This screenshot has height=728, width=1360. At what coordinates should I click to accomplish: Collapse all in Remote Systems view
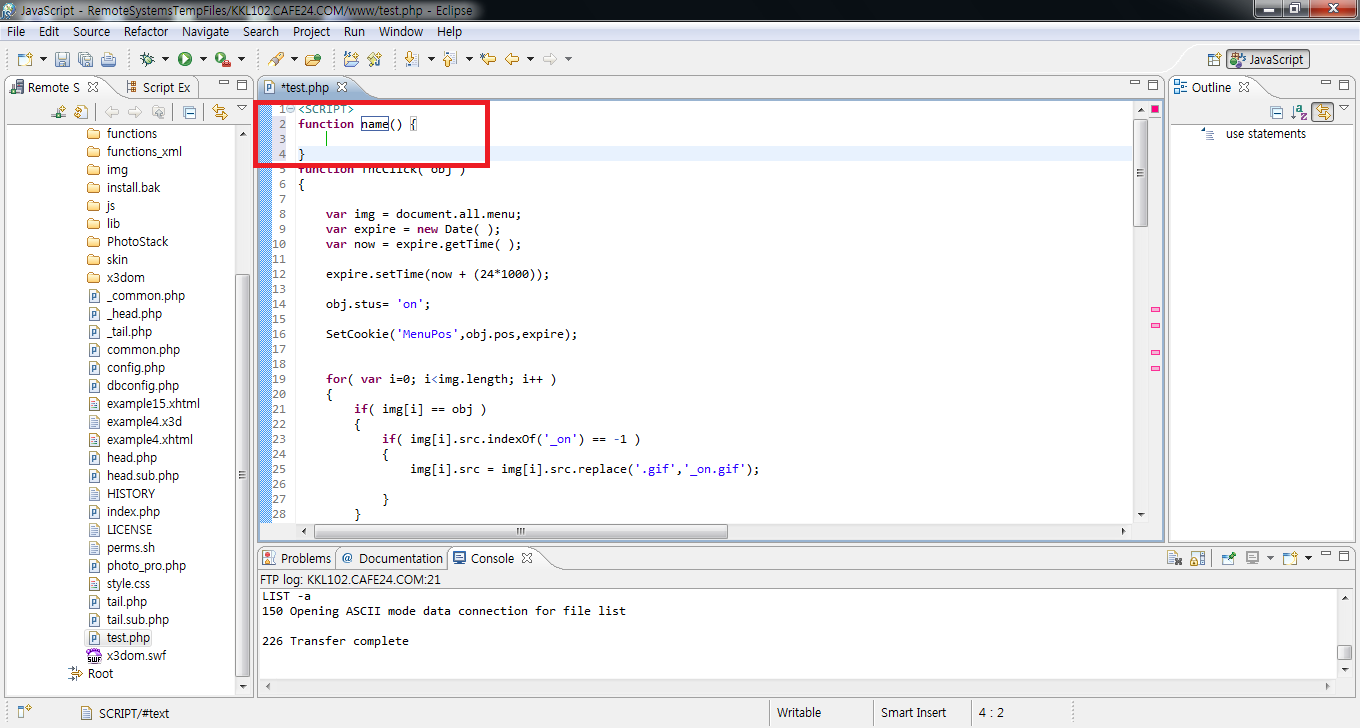189,113
